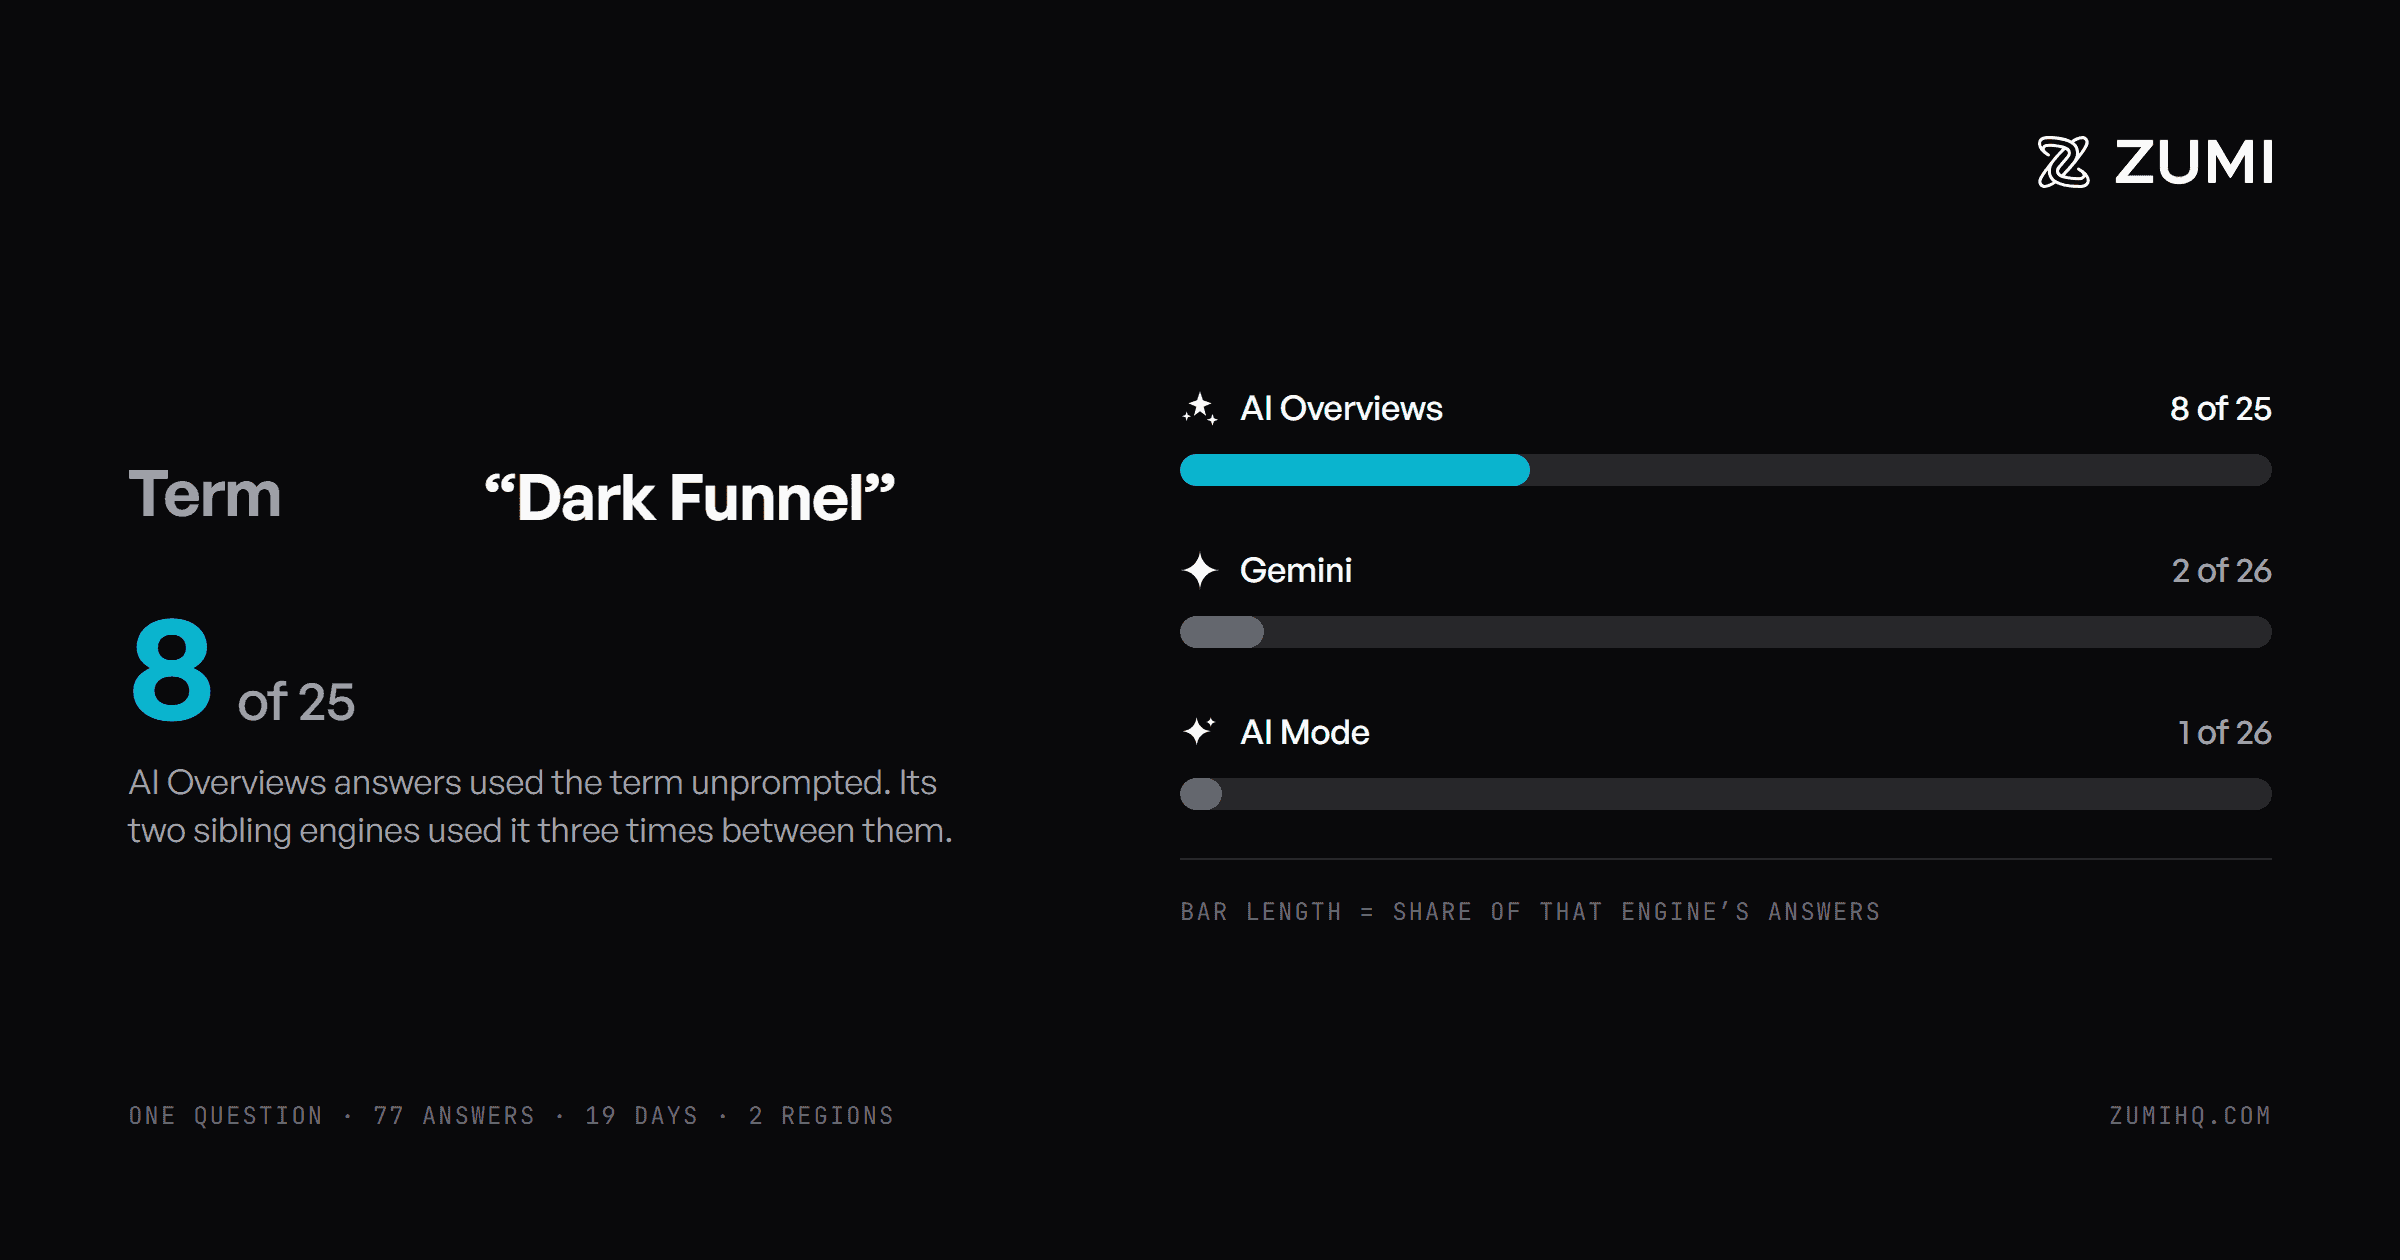Screen dimensions: 2400x1260
Task: Click the bar length legend caption
Action: coord(1530,911)
